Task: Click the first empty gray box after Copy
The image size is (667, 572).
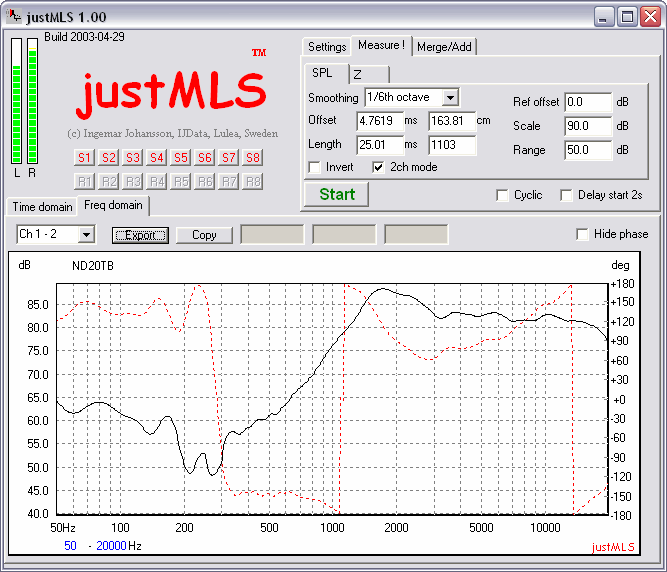Action: tap(272, 234)
